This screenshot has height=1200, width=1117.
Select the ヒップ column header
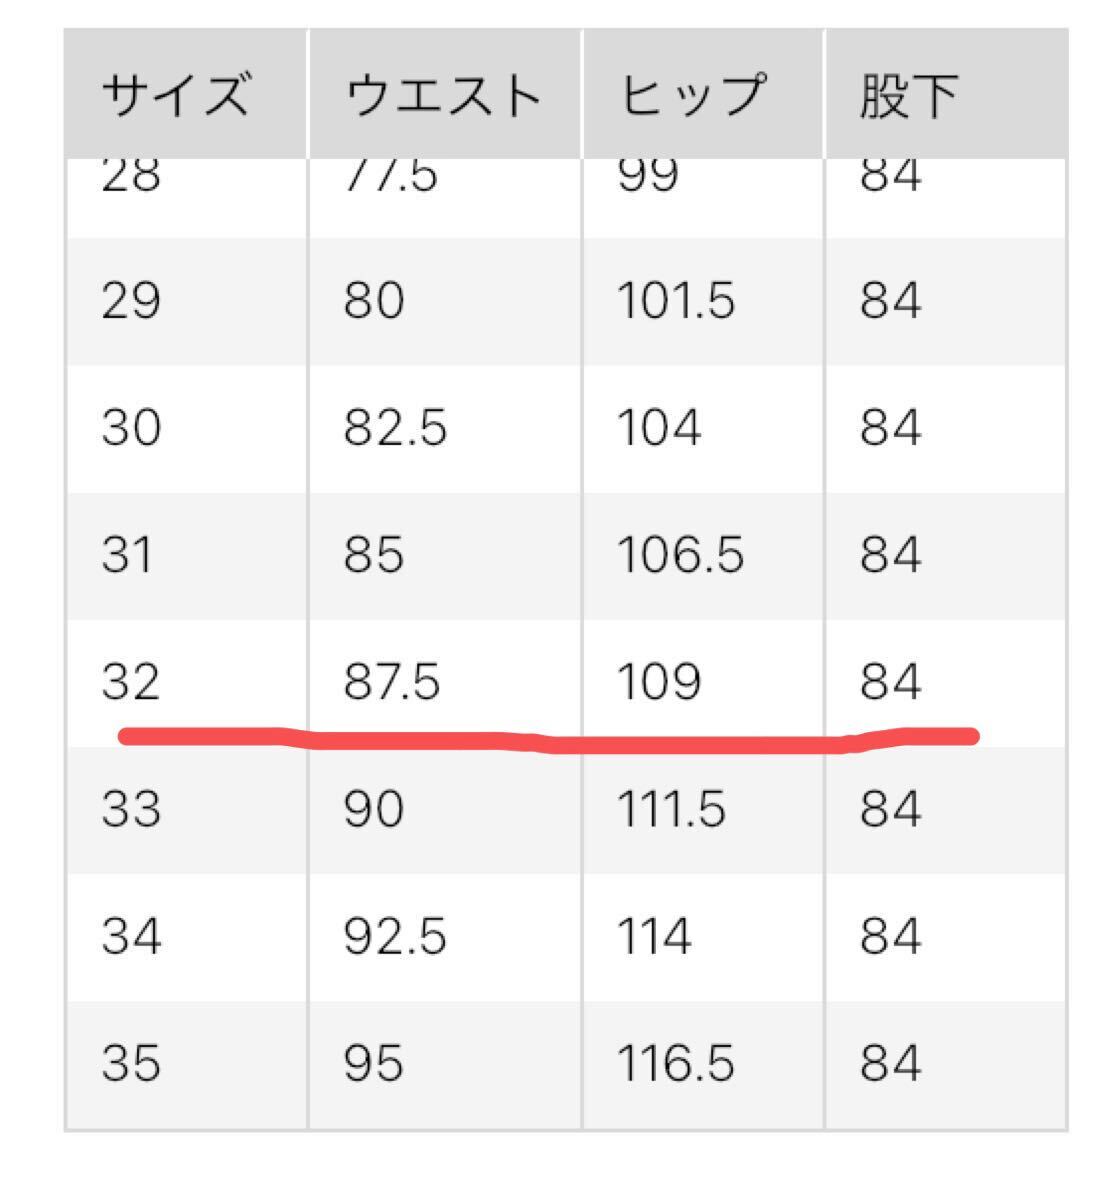[692, 97]
